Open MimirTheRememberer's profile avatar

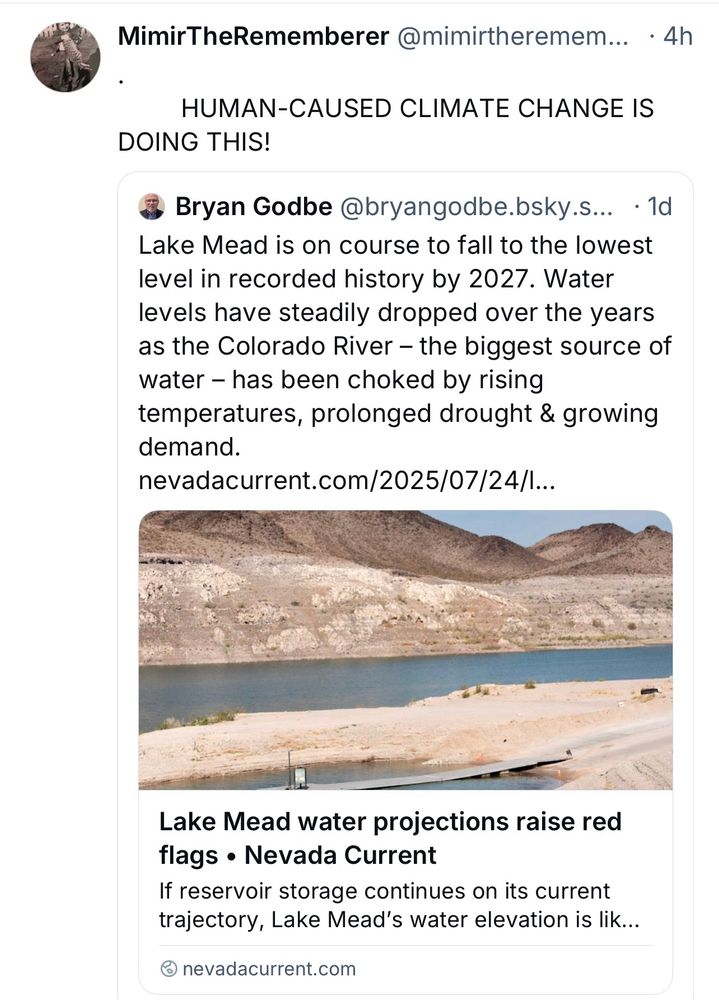(65, 58)
